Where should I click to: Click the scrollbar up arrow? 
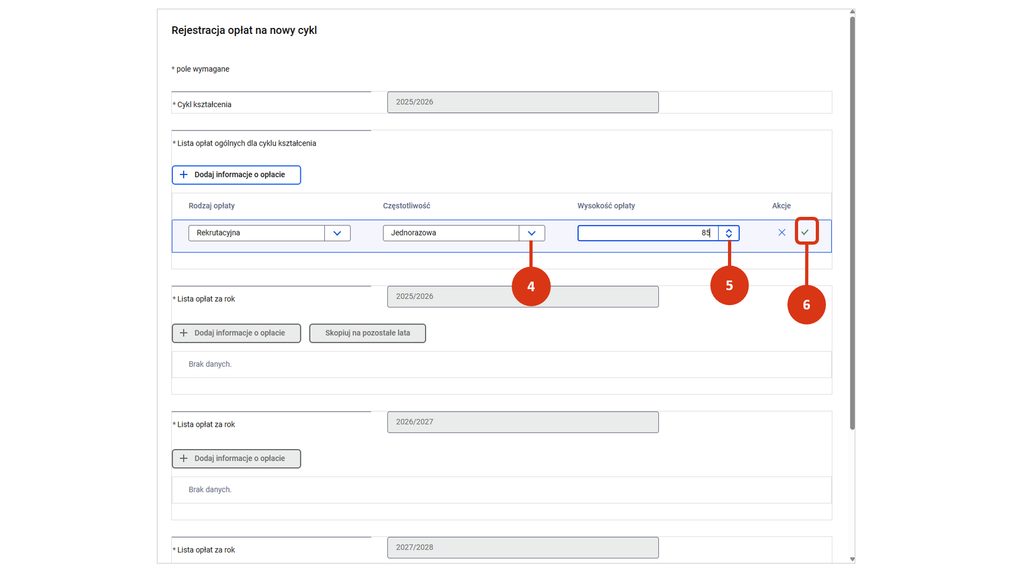pos(852,12)
